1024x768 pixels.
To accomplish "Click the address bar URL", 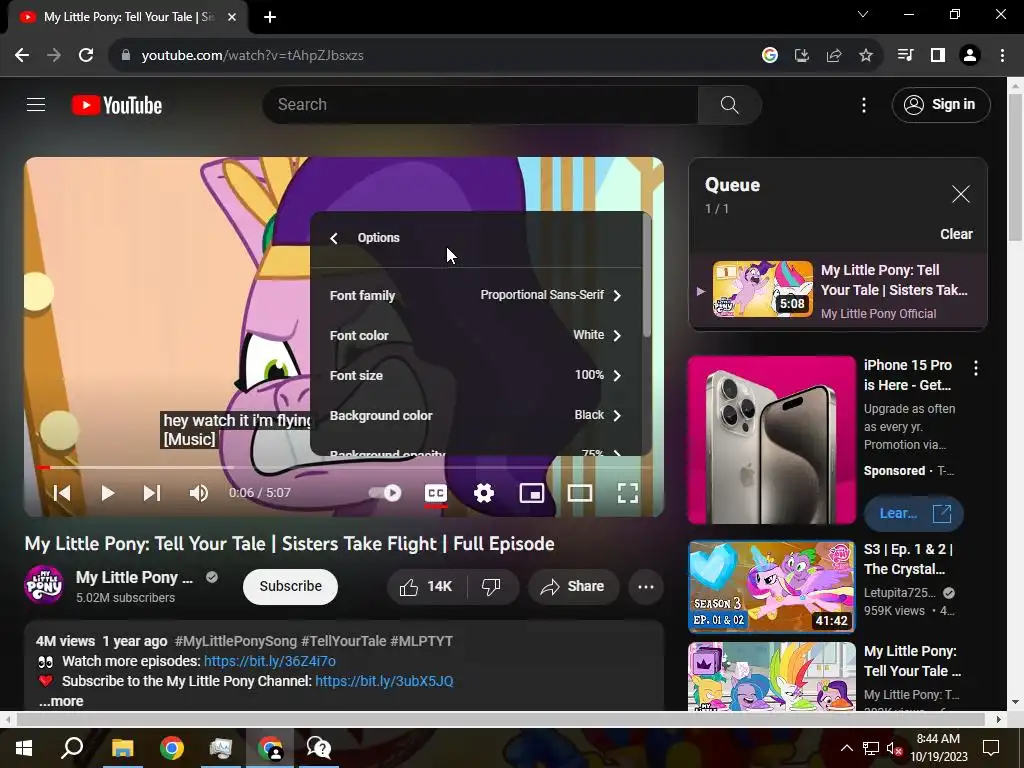I will click(x=253, y=56).
